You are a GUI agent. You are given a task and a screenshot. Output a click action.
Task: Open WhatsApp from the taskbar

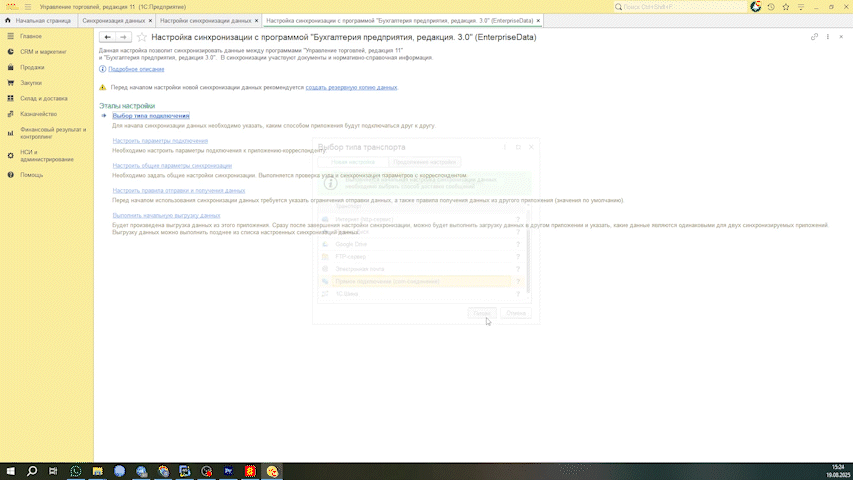pos(76,471)
